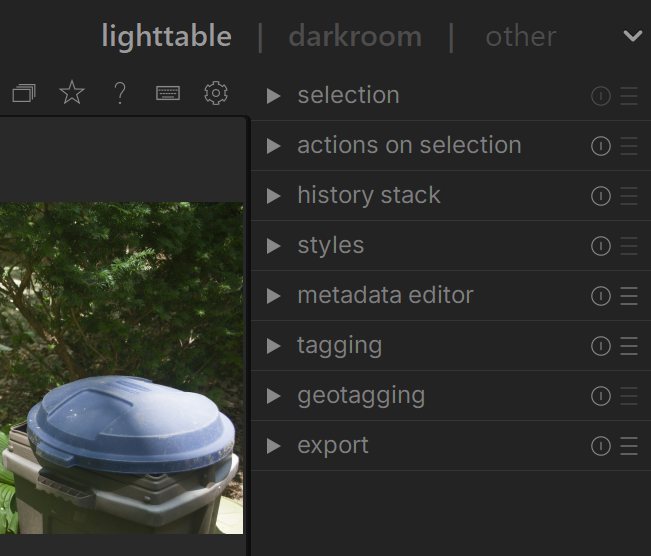Switch to the lighttable view

tap(166, 37)
